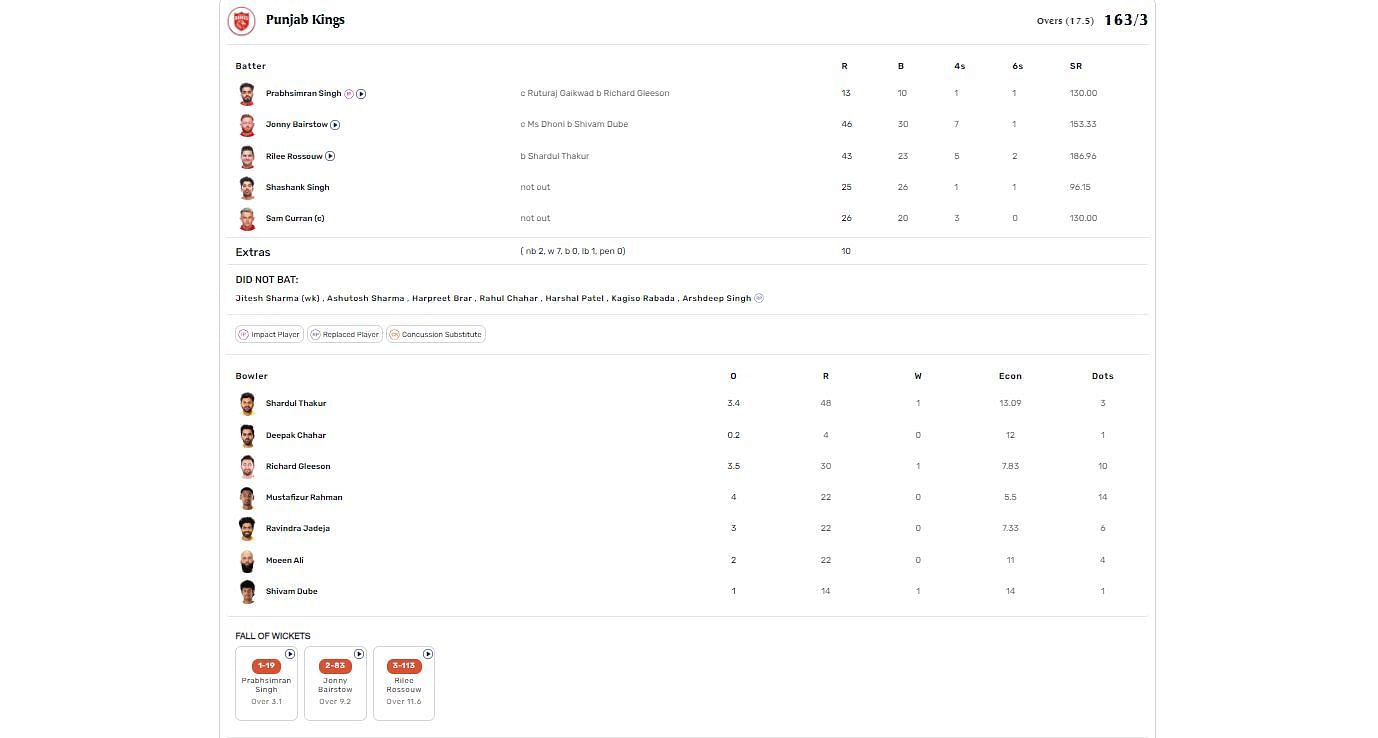Click the Punjab Kings team logo

pyautogui.click(x=241, y=21)
